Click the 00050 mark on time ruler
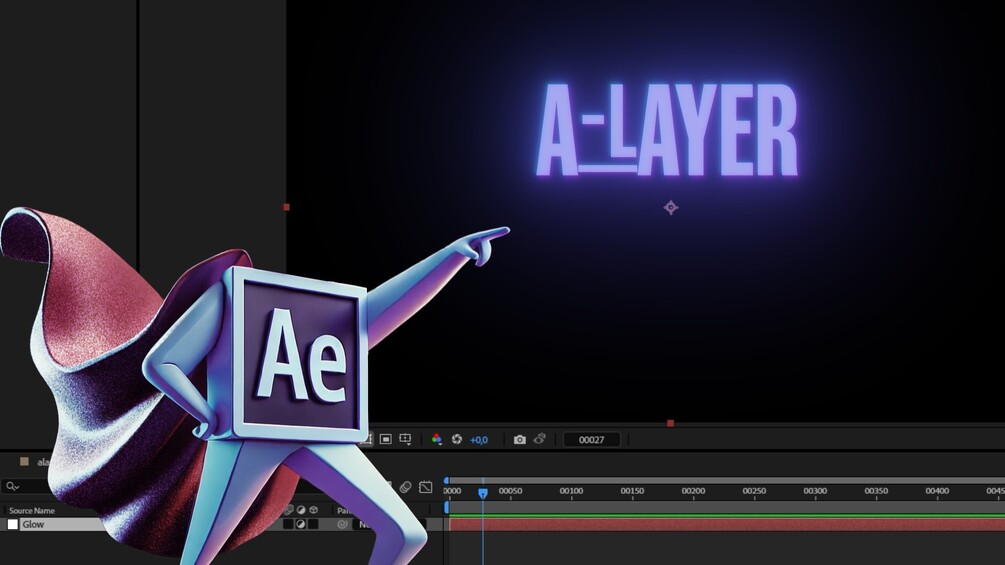Image resolution: width=1005 pixels, height=565 pixels. (510, 491)
